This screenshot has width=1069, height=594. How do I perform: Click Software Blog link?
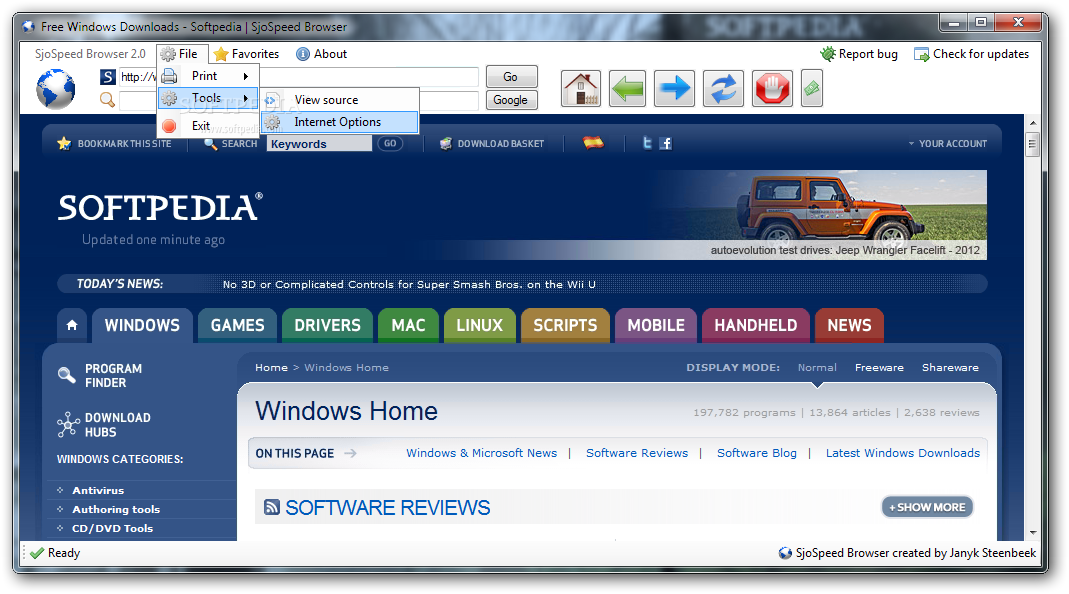pos(757,453)
